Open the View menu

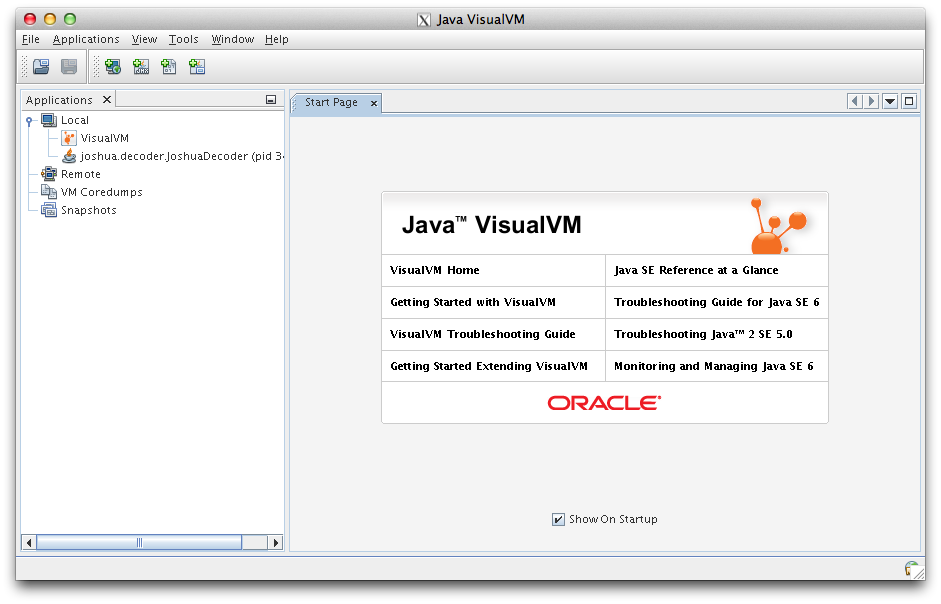pyautogui.click(x=144, y=40)
